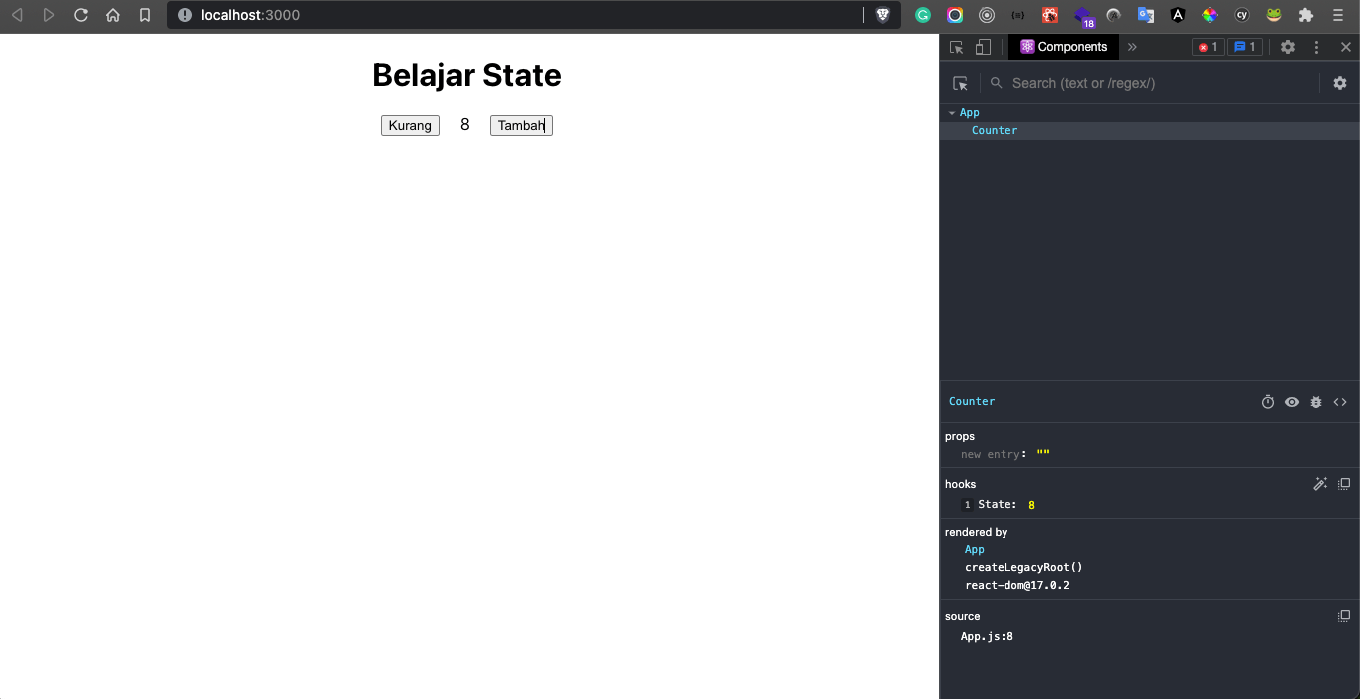Open the green frog extension

(x=1274, y=15)
